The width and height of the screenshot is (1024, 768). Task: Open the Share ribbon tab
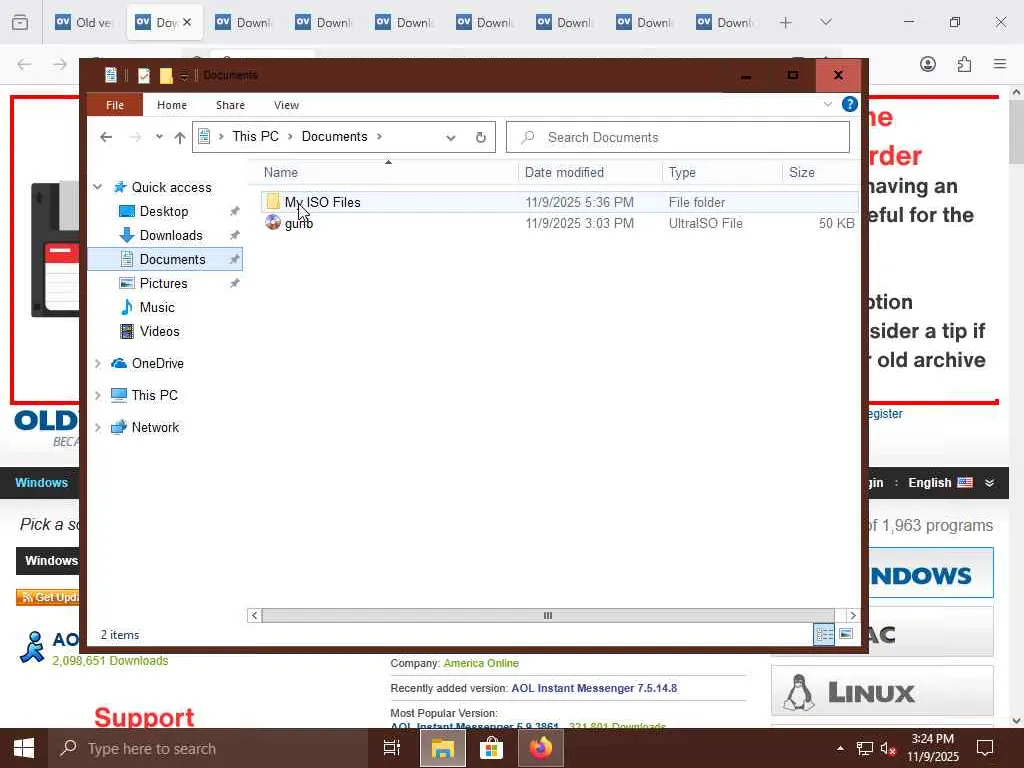231,105
